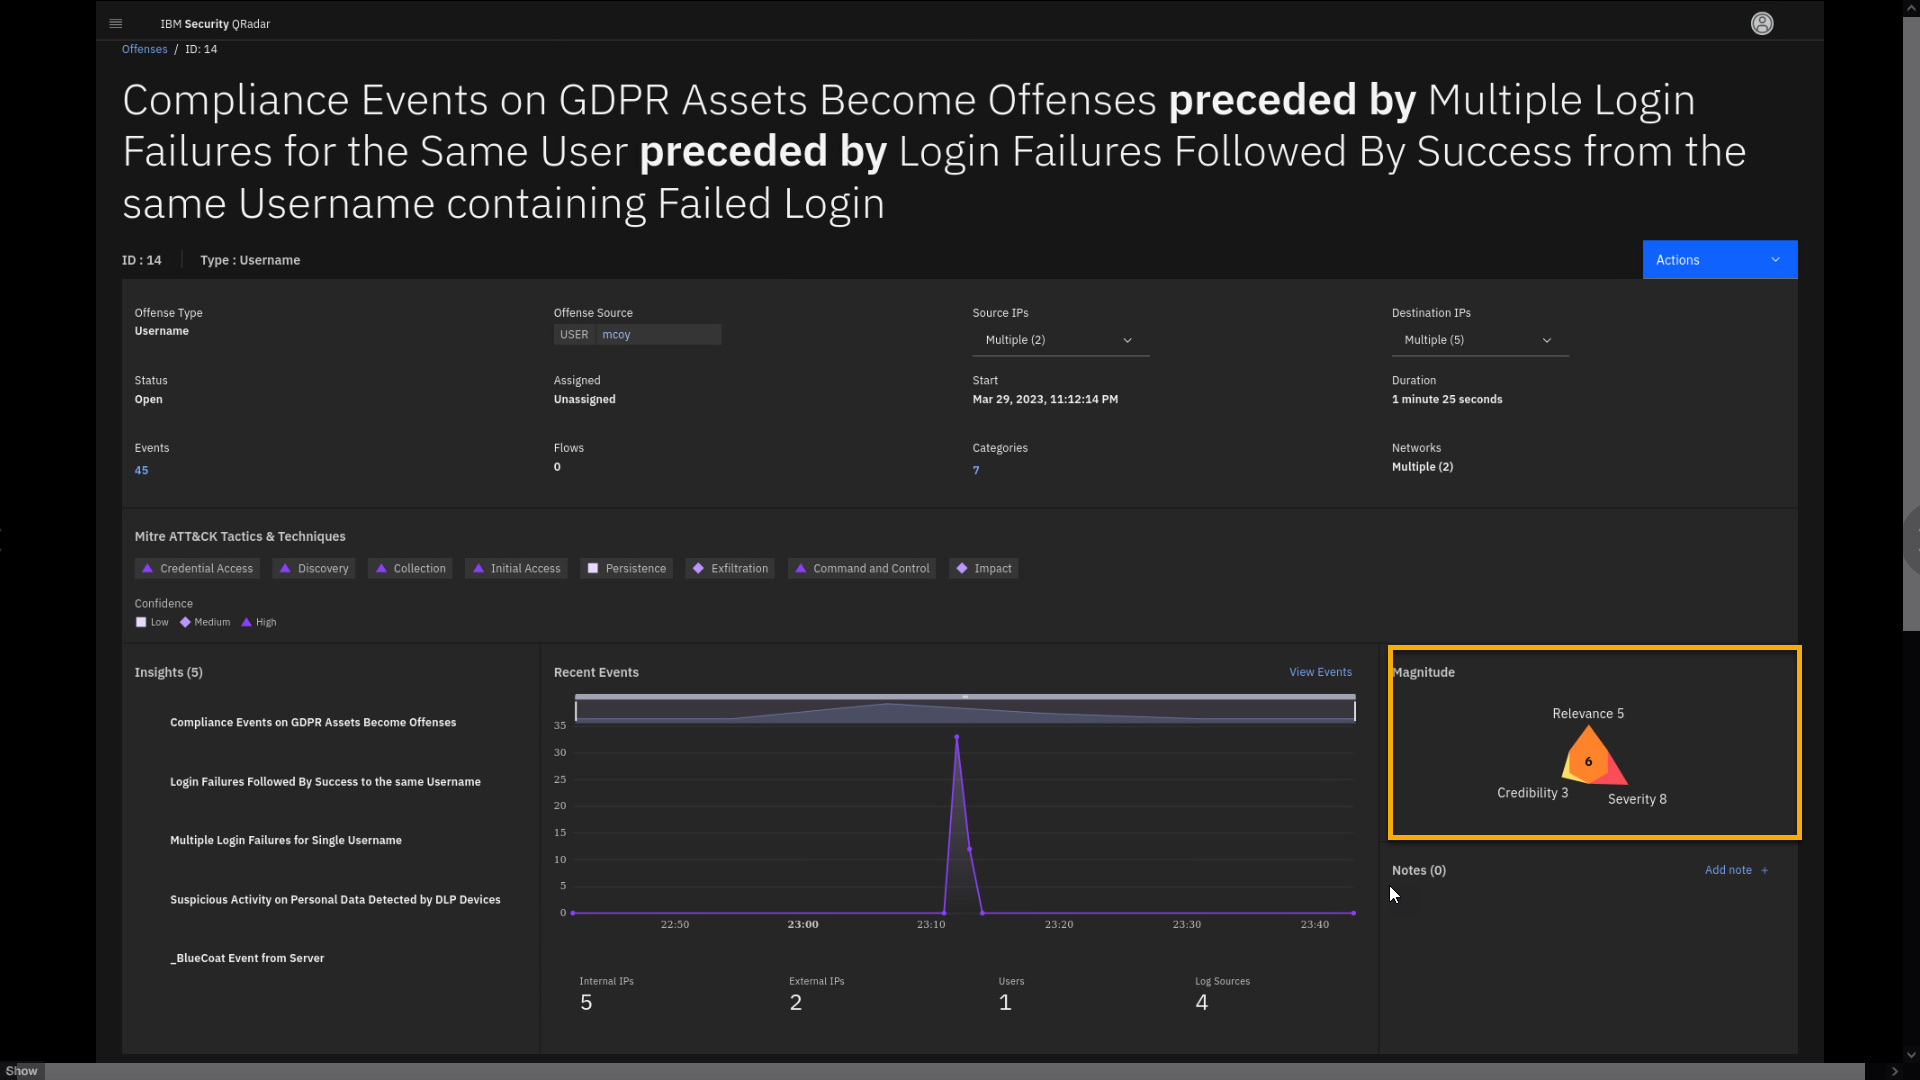Click the Recent Events timeline range slider

tap(965, 709)
